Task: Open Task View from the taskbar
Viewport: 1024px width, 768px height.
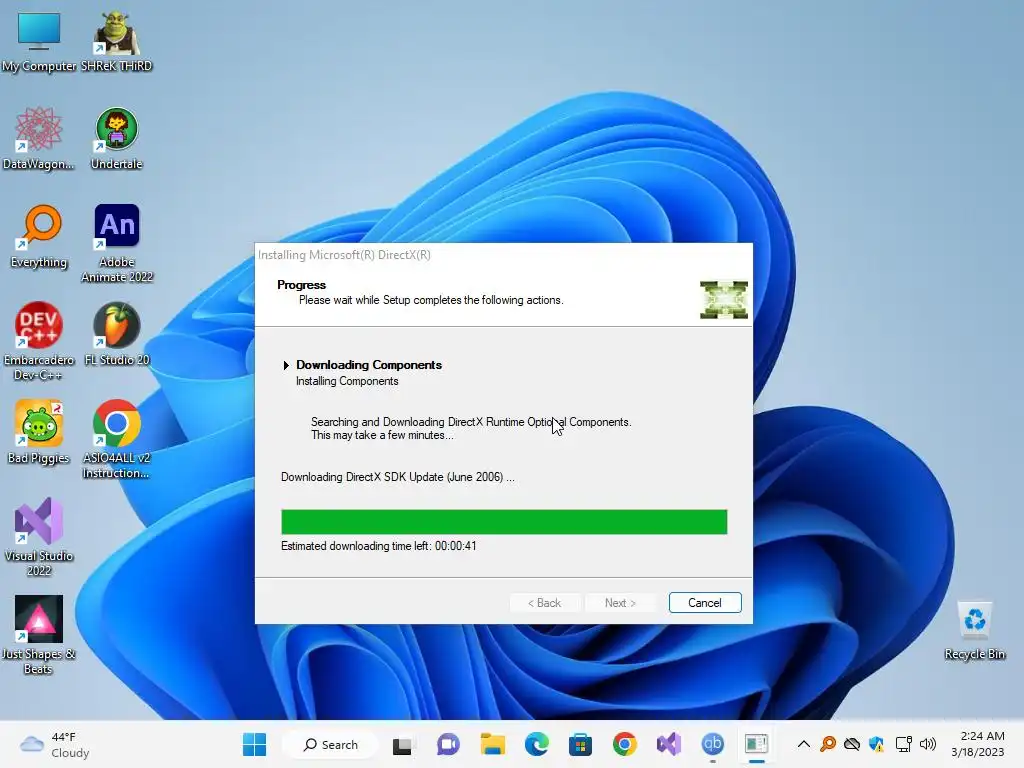Action: click(402, 744)
